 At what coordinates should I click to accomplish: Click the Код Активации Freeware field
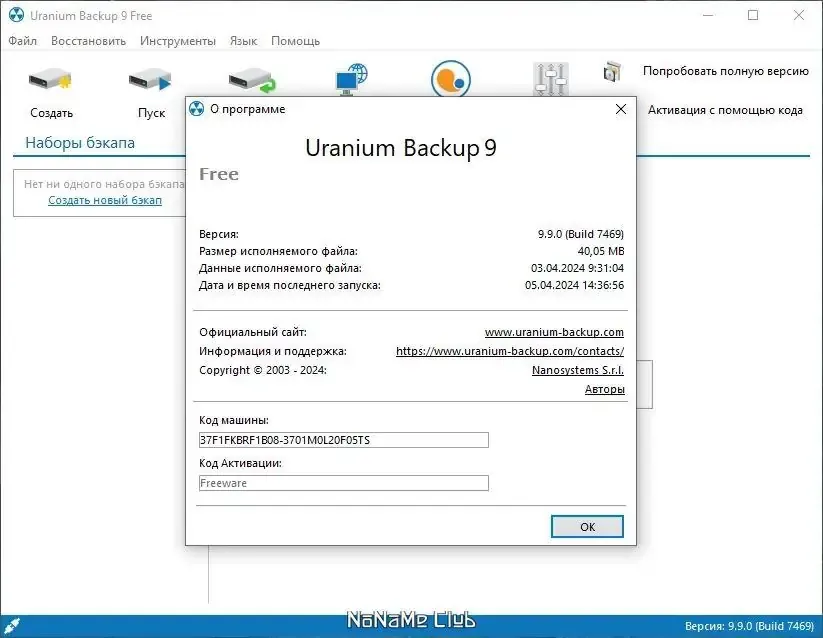click(x=344, y=483)
